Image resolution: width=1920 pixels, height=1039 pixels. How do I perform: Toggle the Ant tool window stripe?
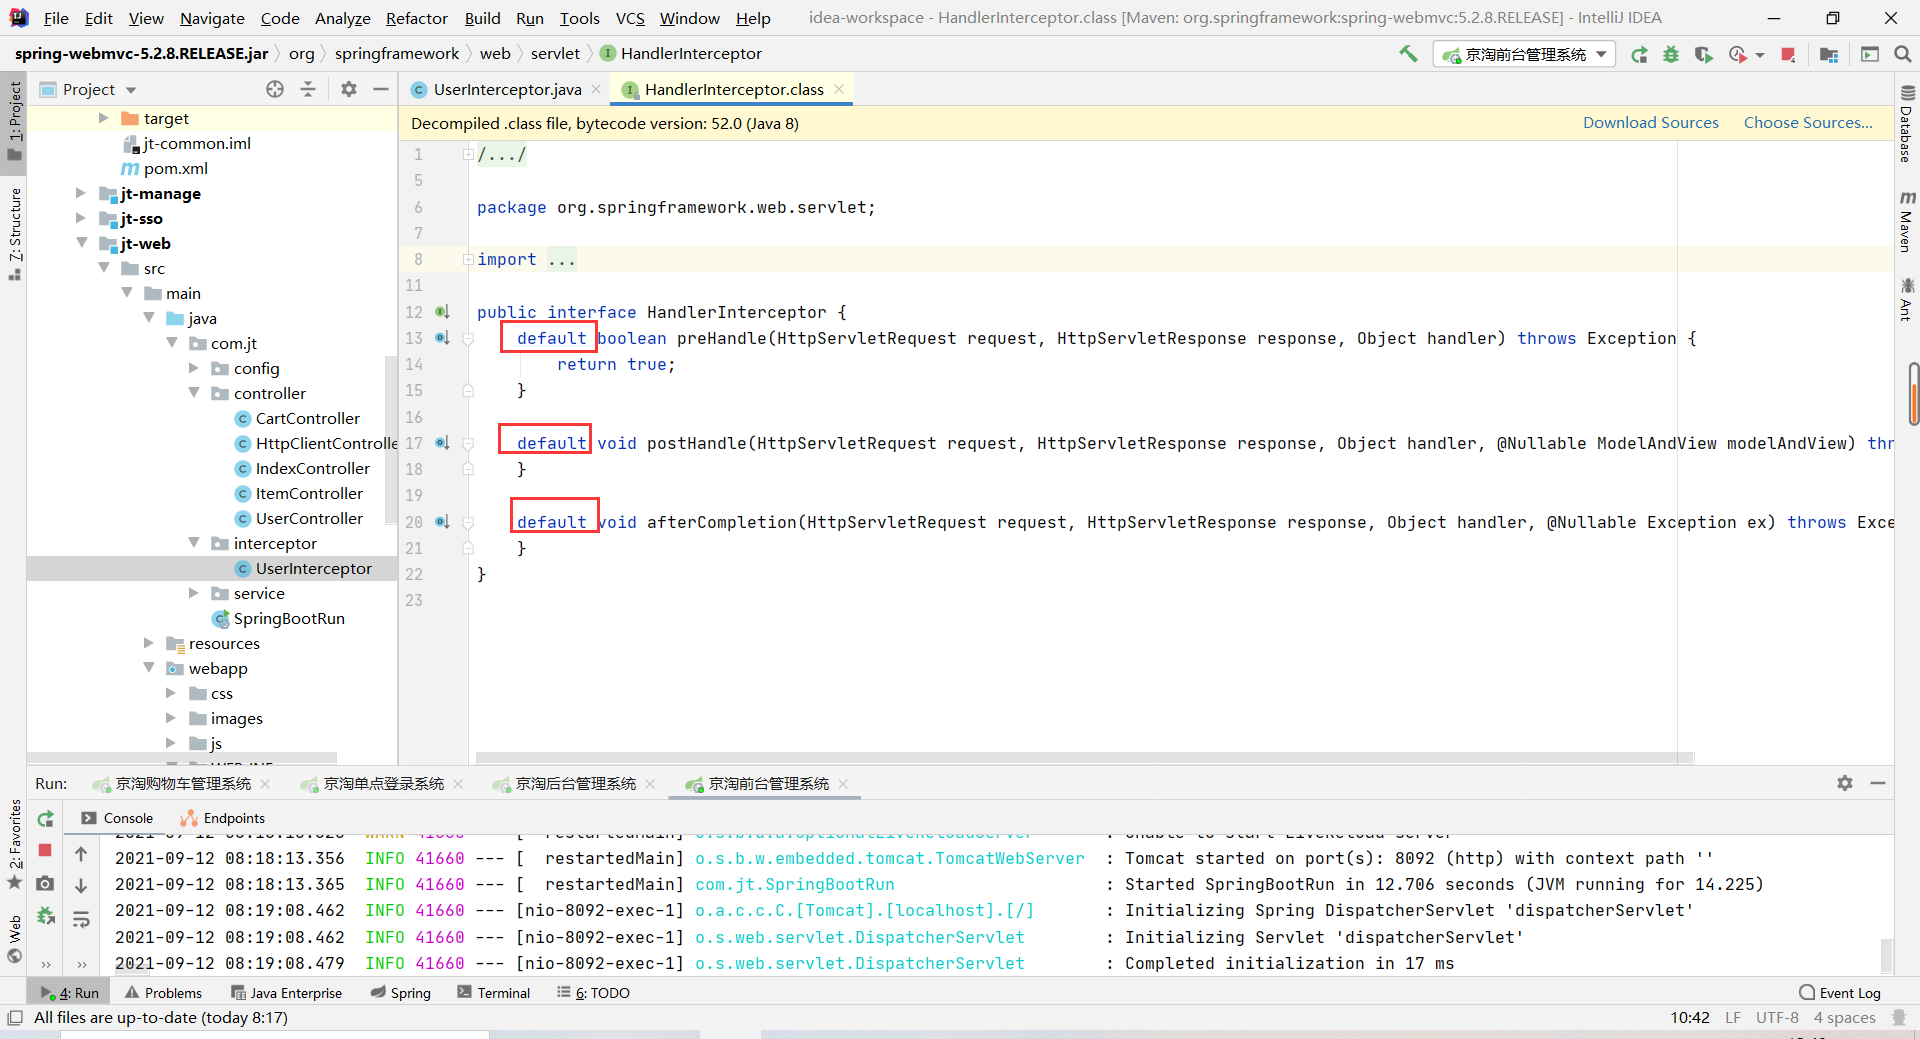click(1906, 300)
